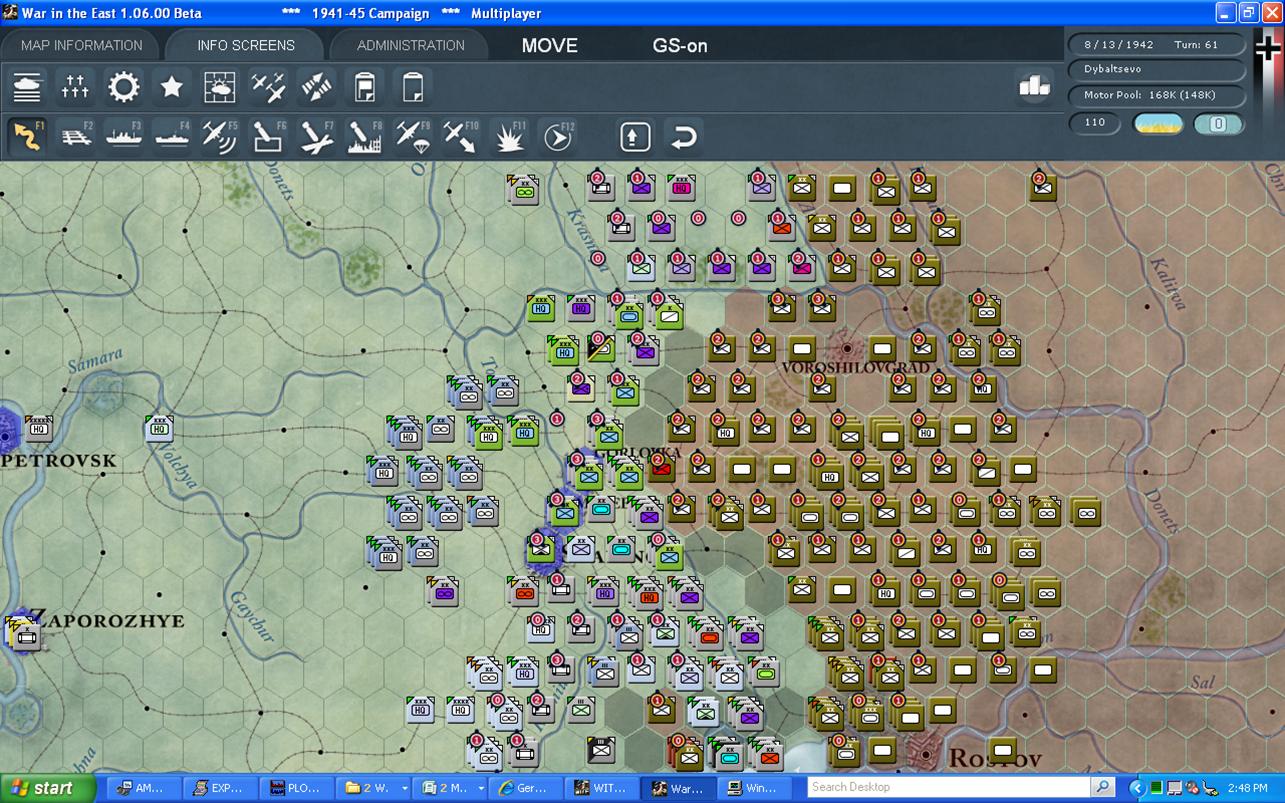Select the F4 amphibious transport mode
The image size is (1285, 803).
172,136
